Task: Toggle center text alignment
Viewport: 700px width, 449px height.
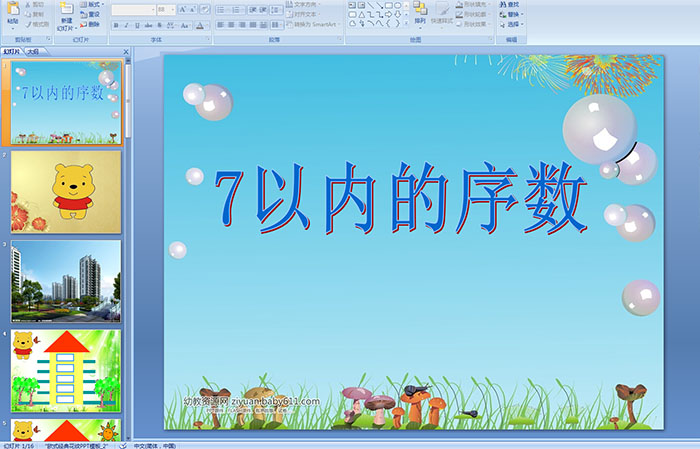Action: point(231,25)
